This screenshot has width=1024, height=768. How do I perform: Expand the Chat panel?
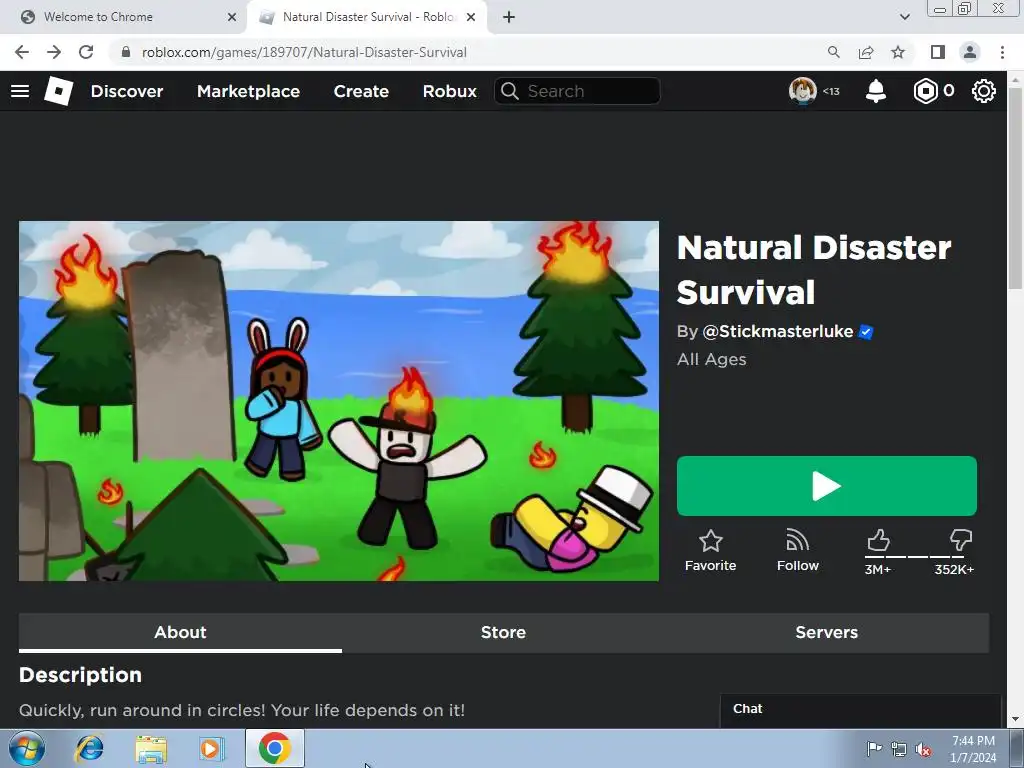click(860, 709)
